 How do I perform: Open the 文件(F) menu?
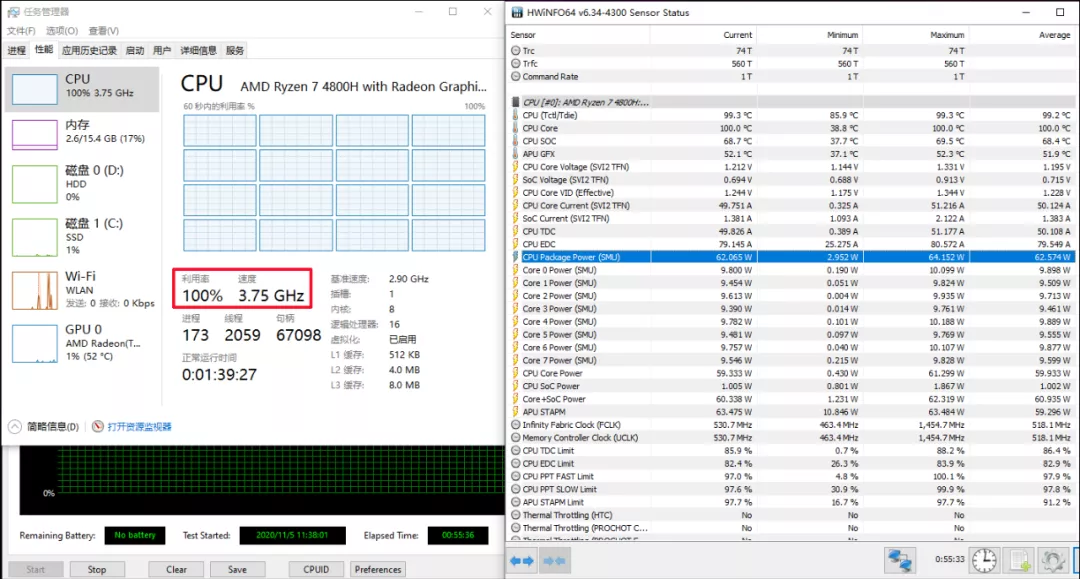pos(21,31)
